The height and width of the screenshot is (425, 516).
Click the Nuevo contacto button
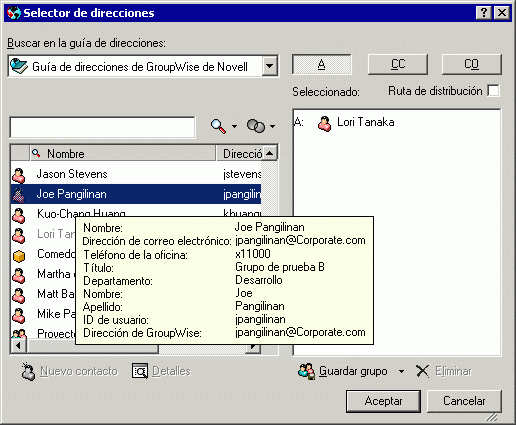click(x=70, y=371)
